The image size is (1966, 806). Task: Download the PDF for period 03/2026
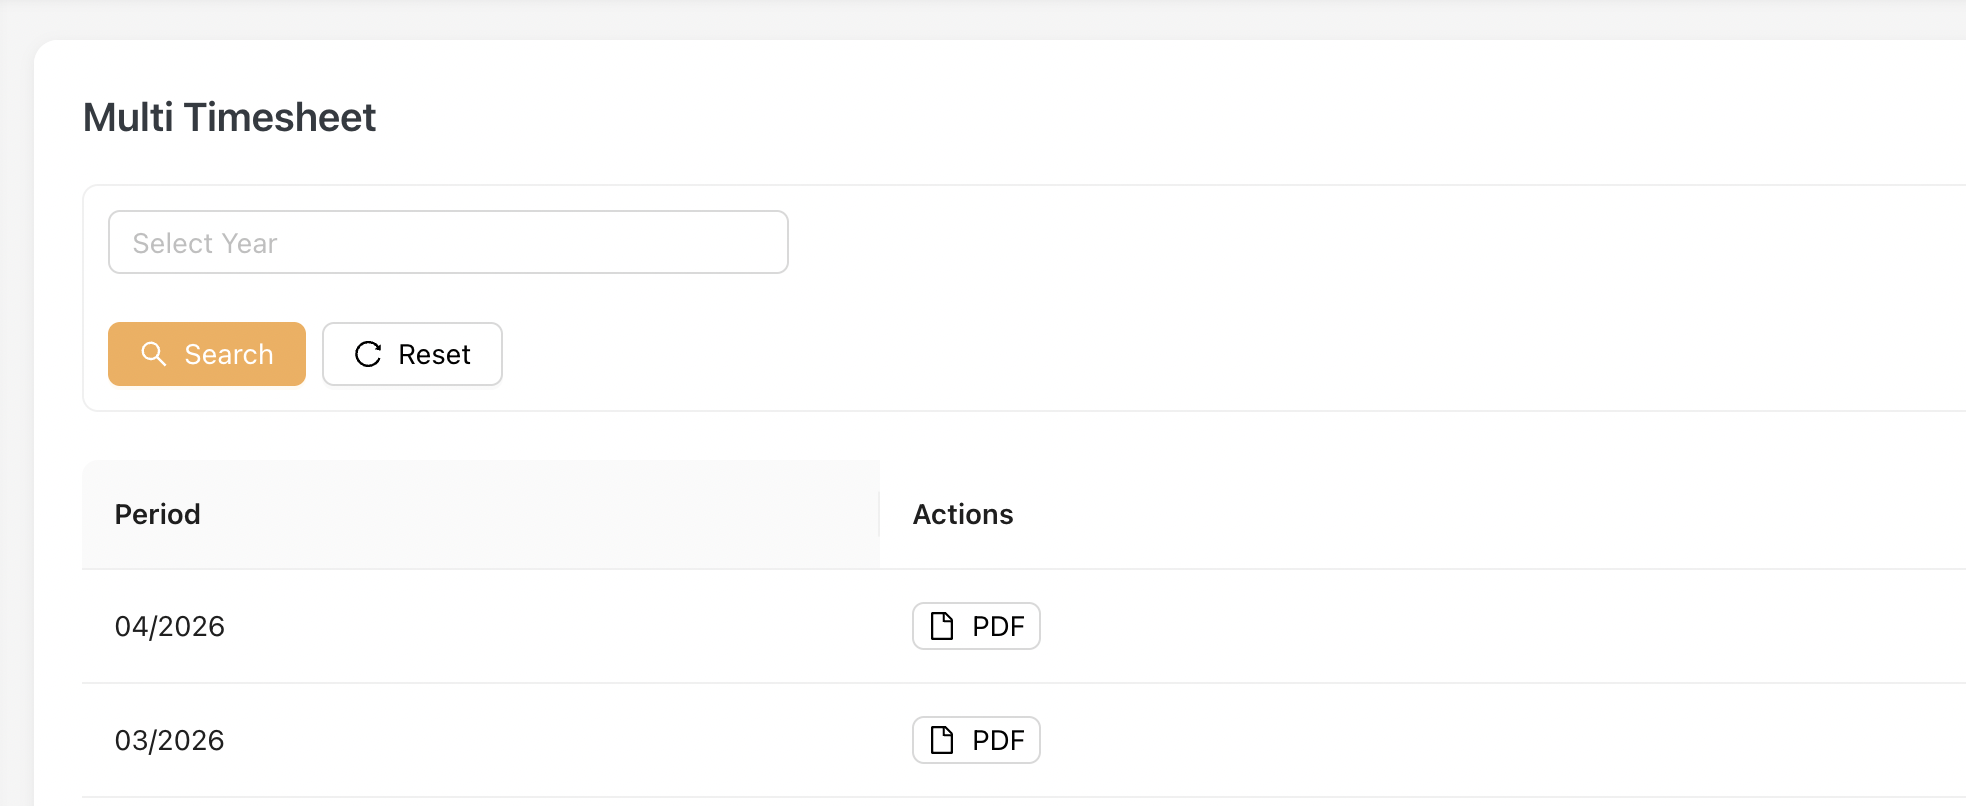pyautogui.click(x=976, y=740)
